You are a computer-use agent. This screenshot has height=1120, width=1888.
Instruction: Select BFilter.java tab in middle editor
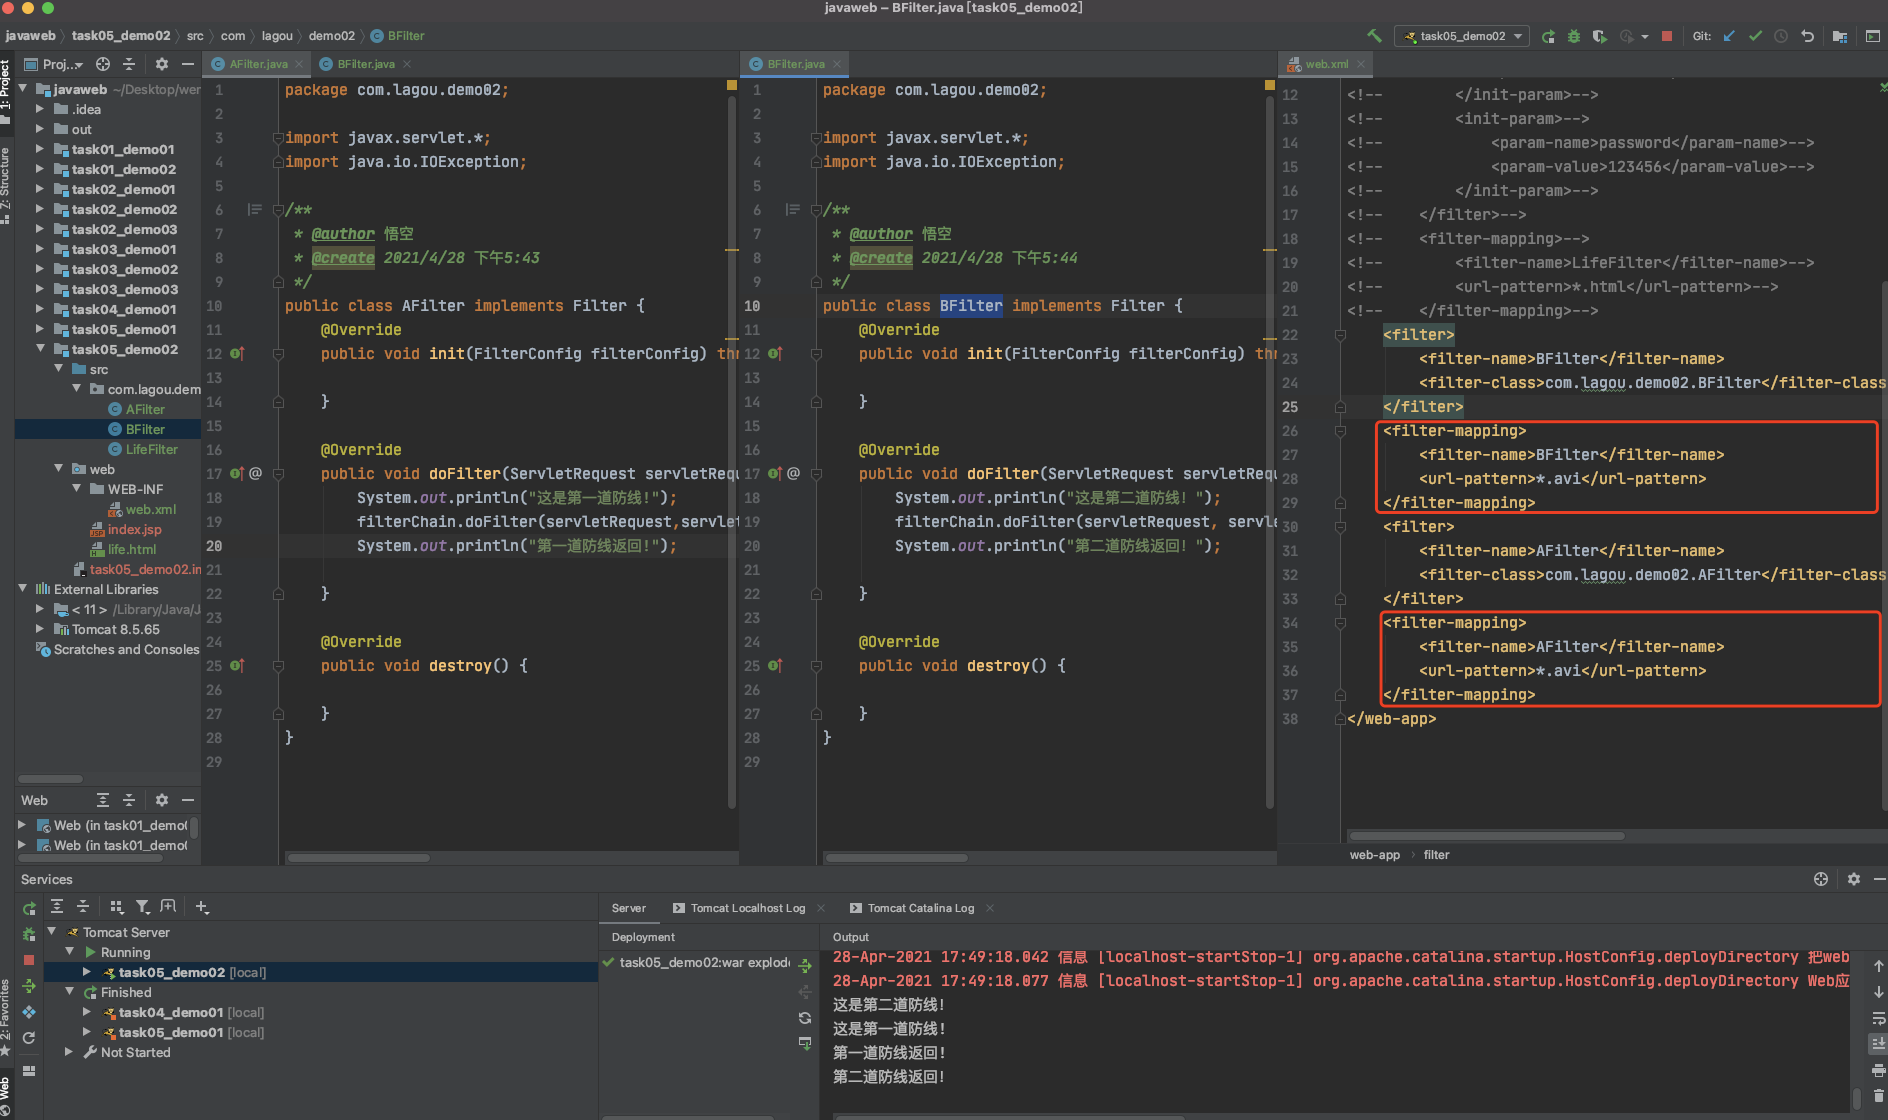[796, 64]
